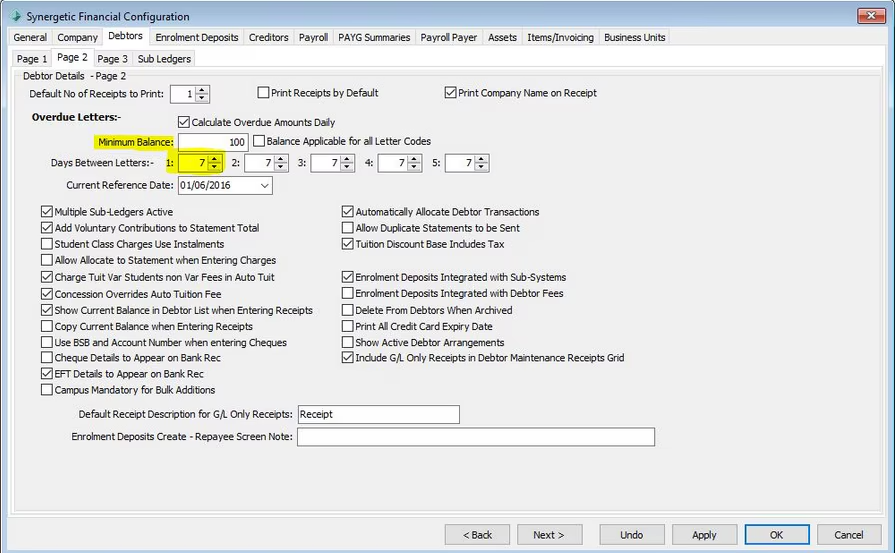Switch to the Company tab
This screenshot has height=553, width=895.
pyautogui.click(x=78, y=38)
